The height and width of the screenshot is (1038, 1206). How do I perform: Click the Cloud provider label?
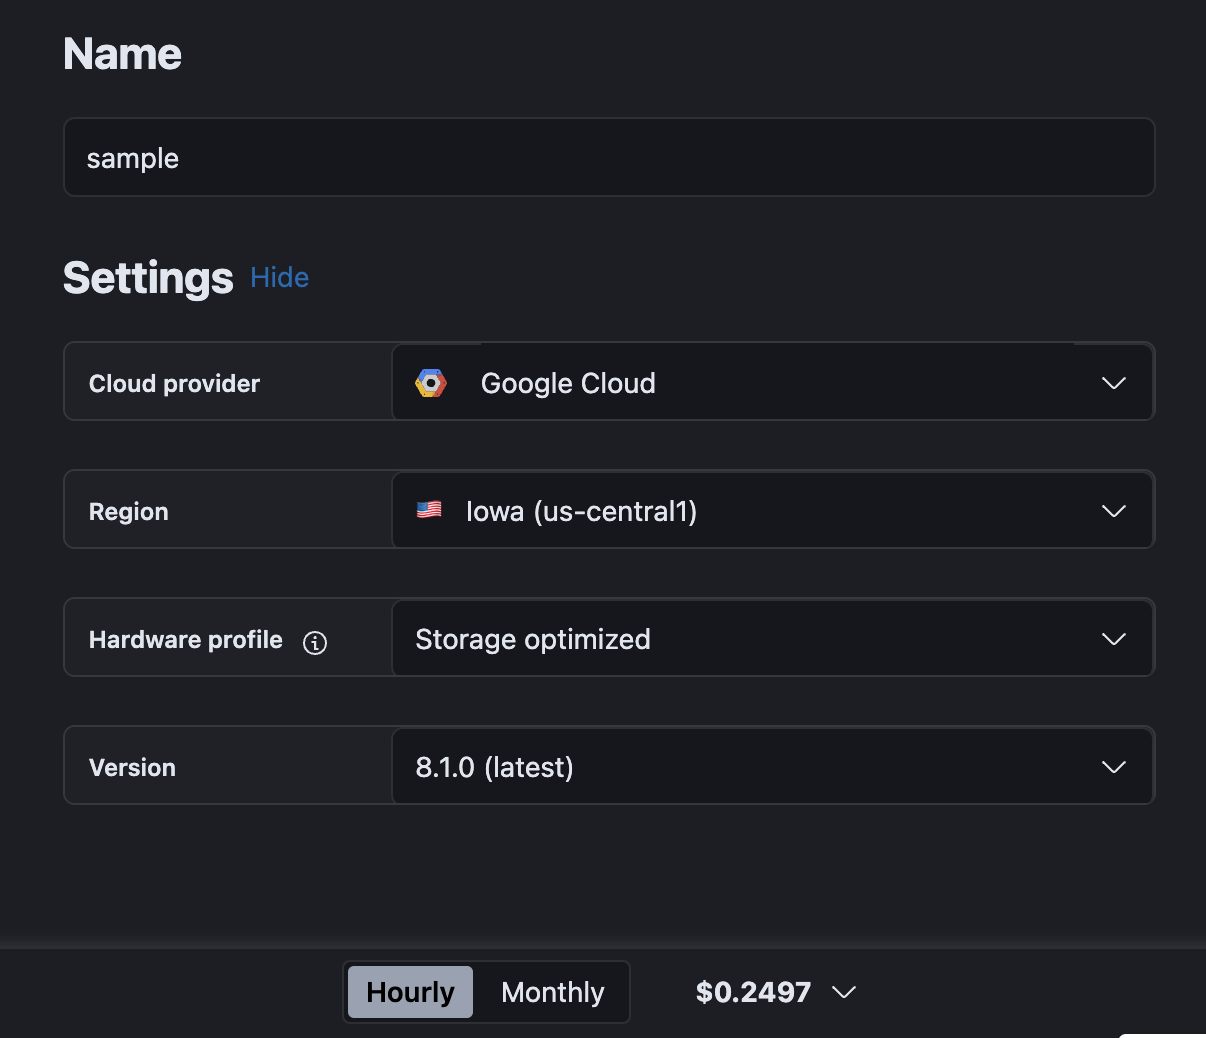click(174, 384)
